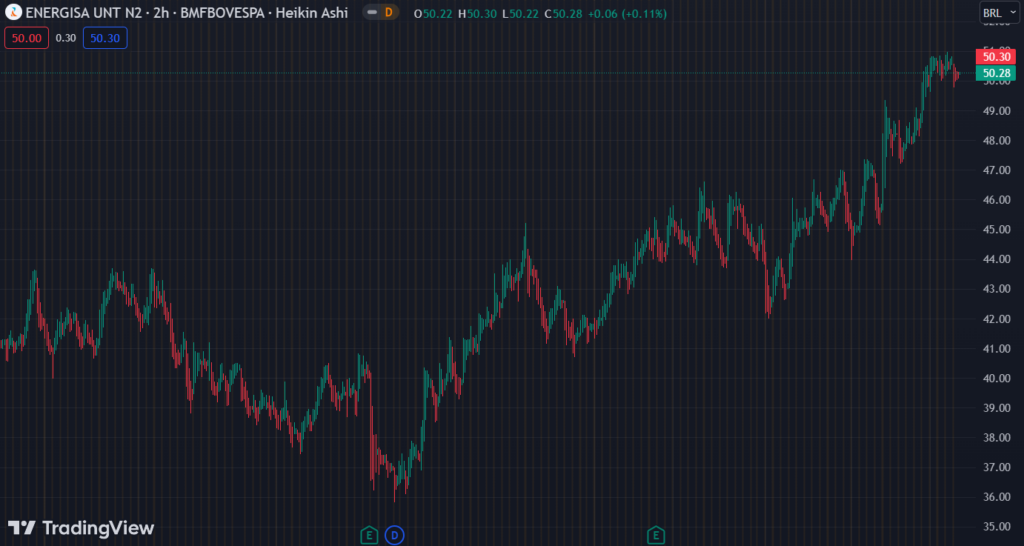Click the low value L50.22
1024x546 pixels.
(520, 13)
